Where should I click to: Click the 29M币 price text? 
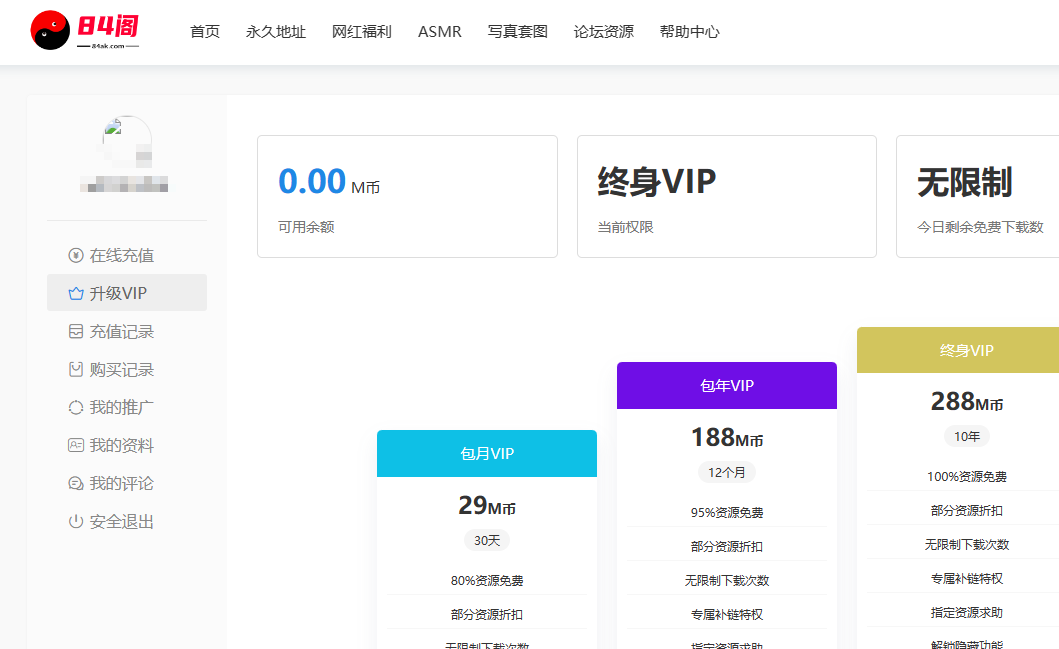(x=487, y=505)
